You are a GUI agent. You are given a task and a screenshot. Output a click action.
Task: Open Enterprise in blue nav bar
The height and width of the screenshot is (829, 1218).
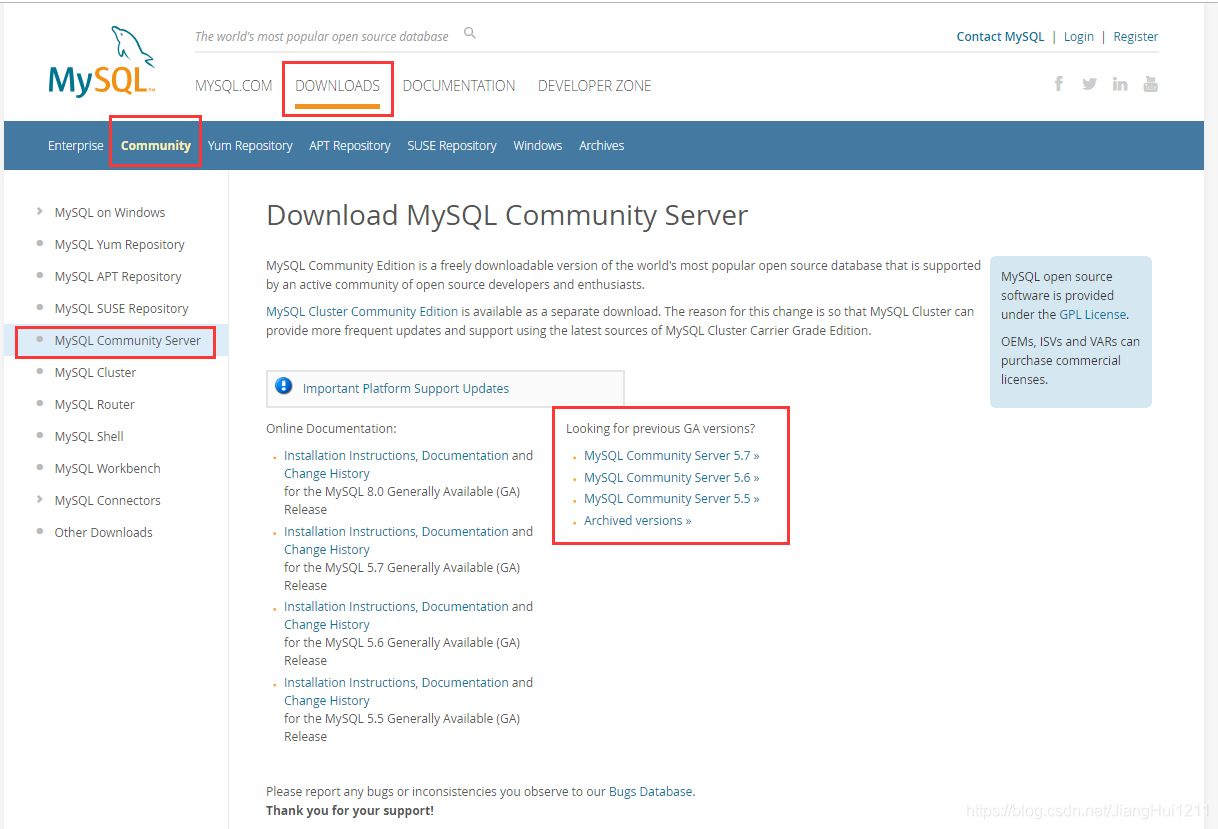pos(76,146)
